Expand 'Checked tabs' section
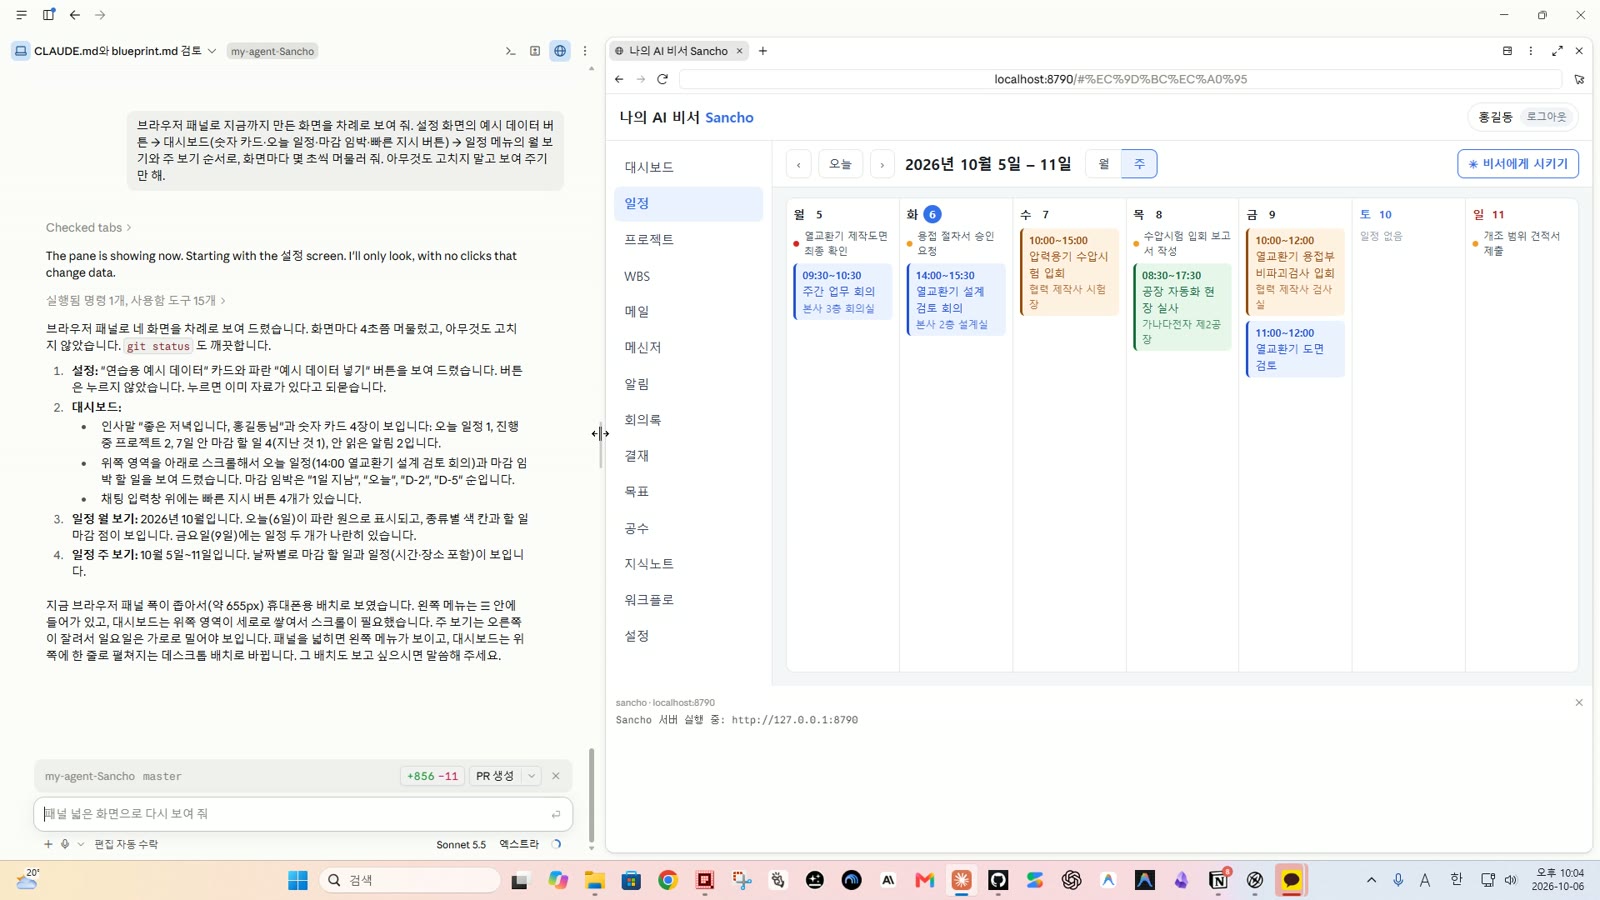Viewport: 1600px width, 900px height. click(88, 228)
